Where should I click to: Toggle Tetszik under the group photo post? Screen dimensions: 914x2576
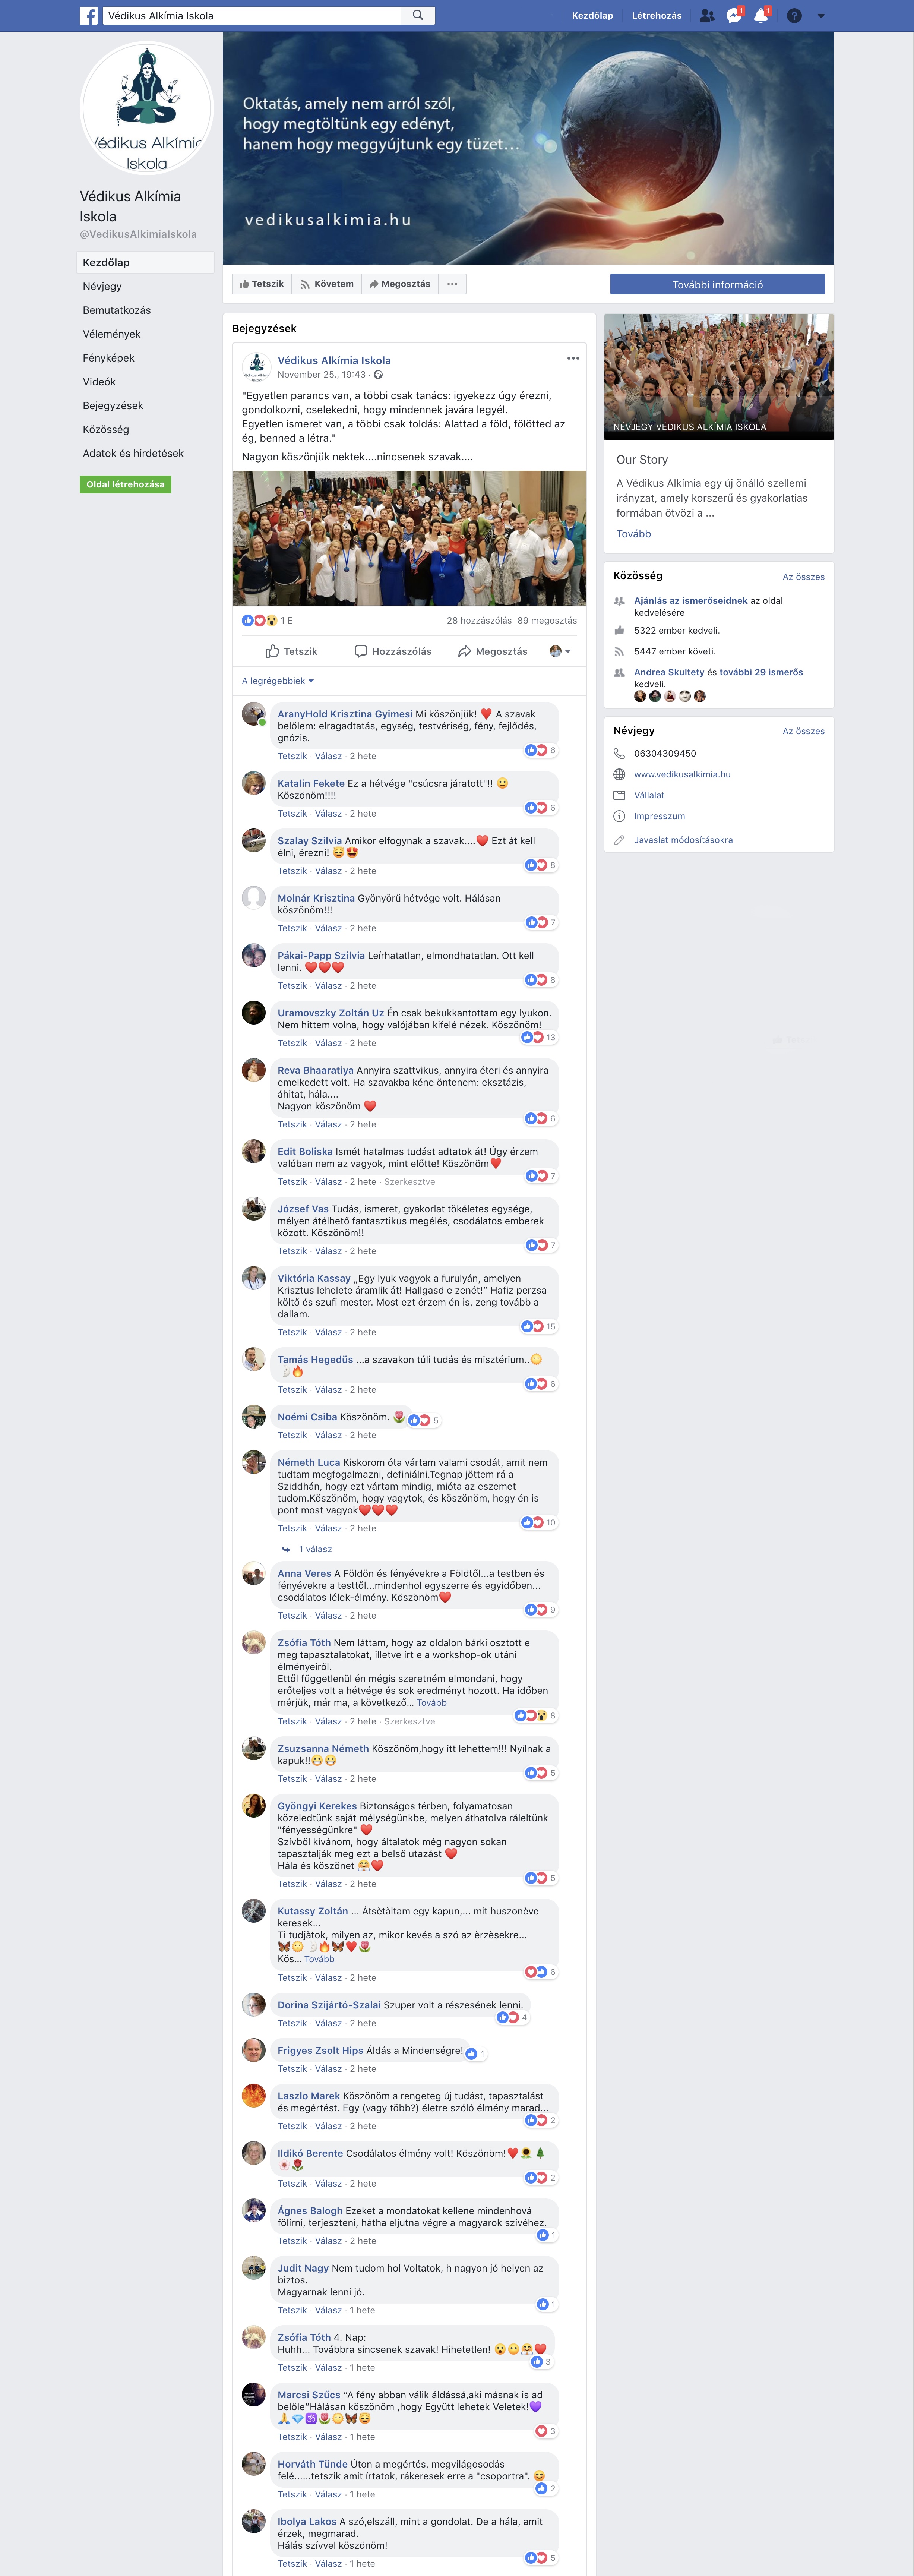click(x=291, y=651)
